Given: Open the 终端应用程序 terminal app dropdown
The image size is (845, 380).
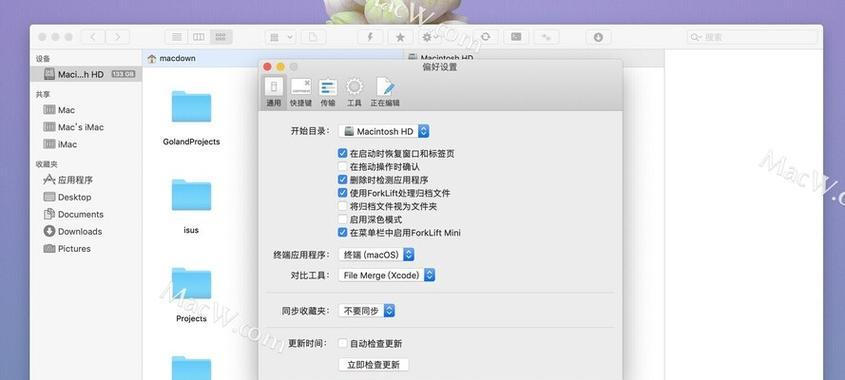Looking at the screenshot, I should point(377,254).
